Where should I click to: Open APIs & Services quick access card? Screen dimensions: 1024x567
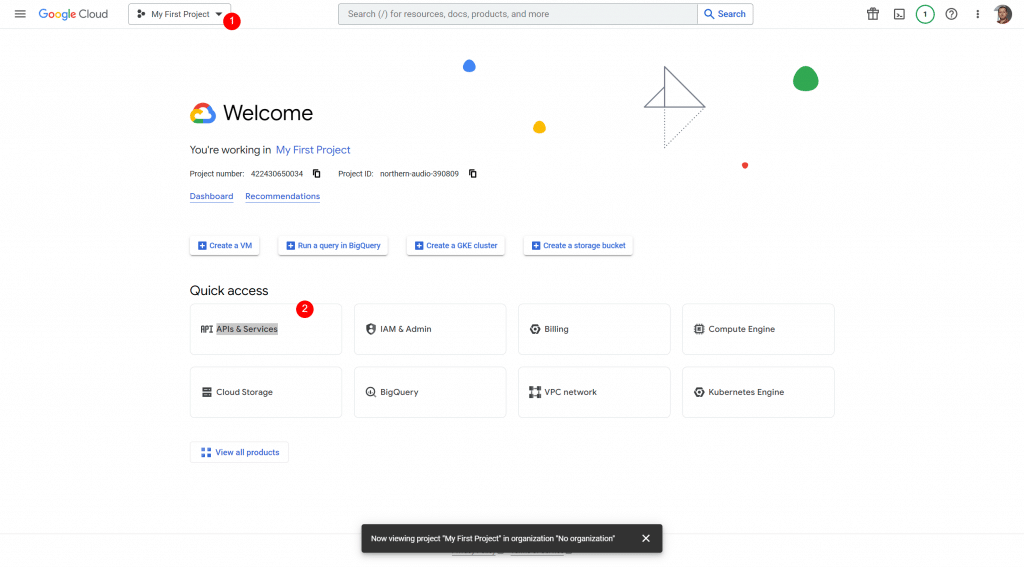point(266,329)
